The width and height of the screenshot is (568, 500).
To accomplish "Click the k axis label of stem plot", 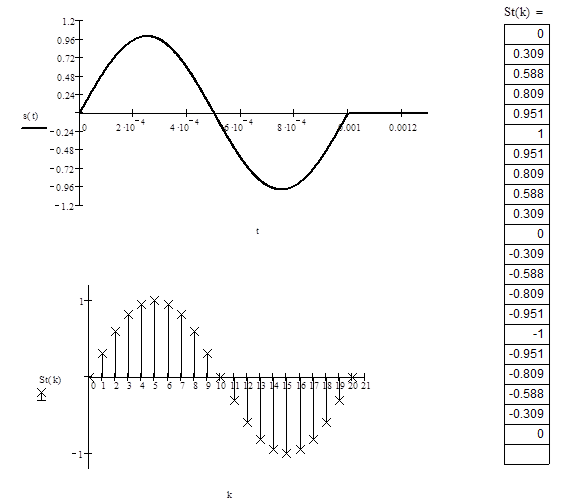I will (x=229, y=494).
